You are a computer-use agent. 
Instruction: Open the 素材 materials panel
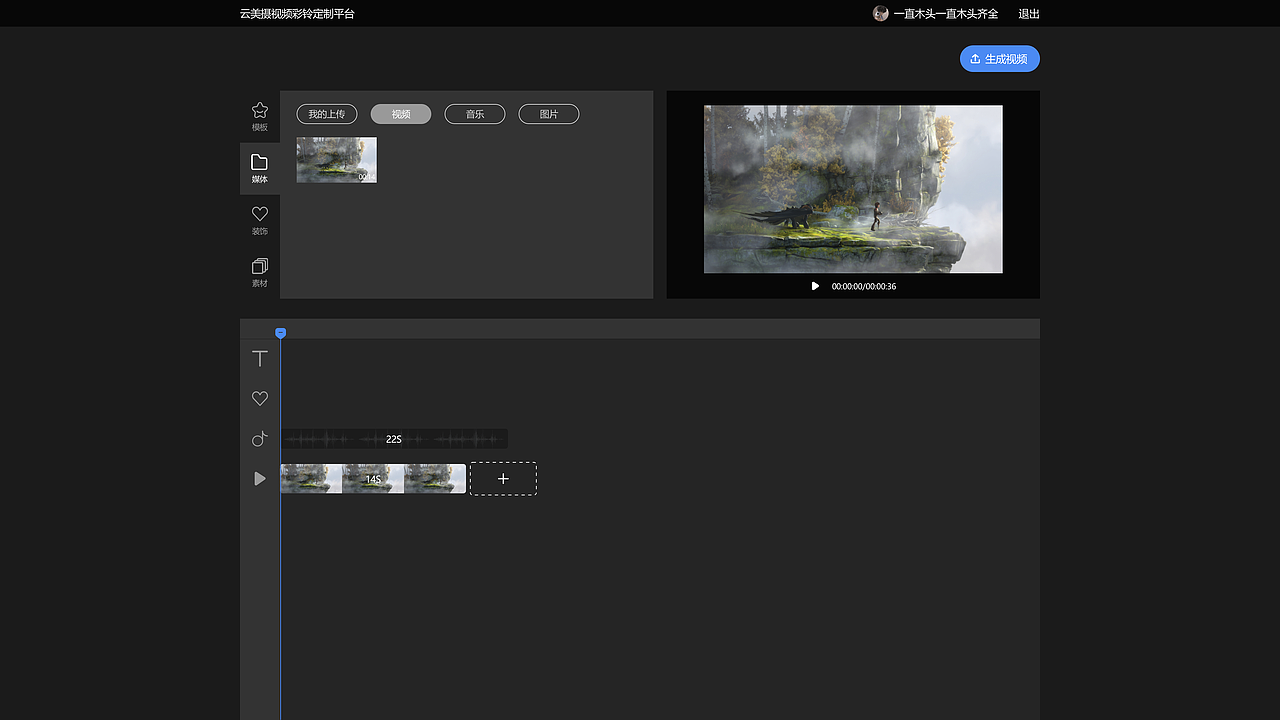[x=260, y=272]
